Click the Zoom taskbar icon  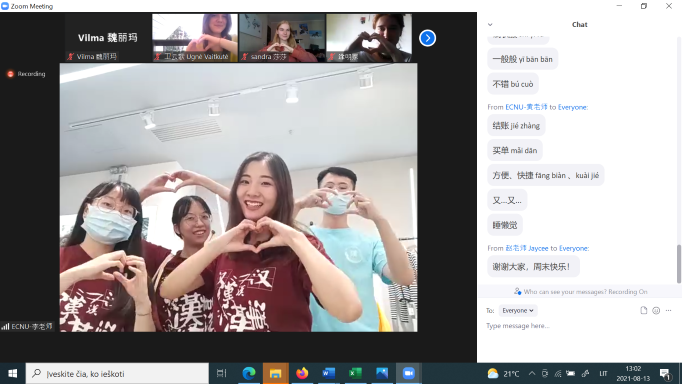pyautogui.click(x=408, y=374)
